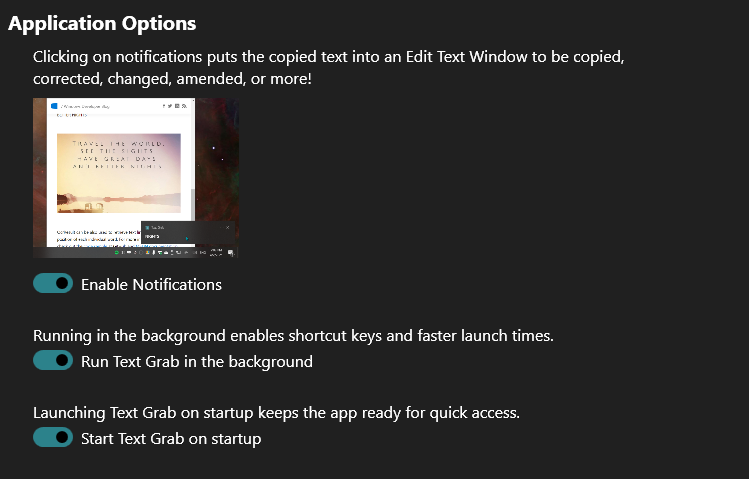
Task: Close the toast notification shown in the preview
Action: click(227, 227)
